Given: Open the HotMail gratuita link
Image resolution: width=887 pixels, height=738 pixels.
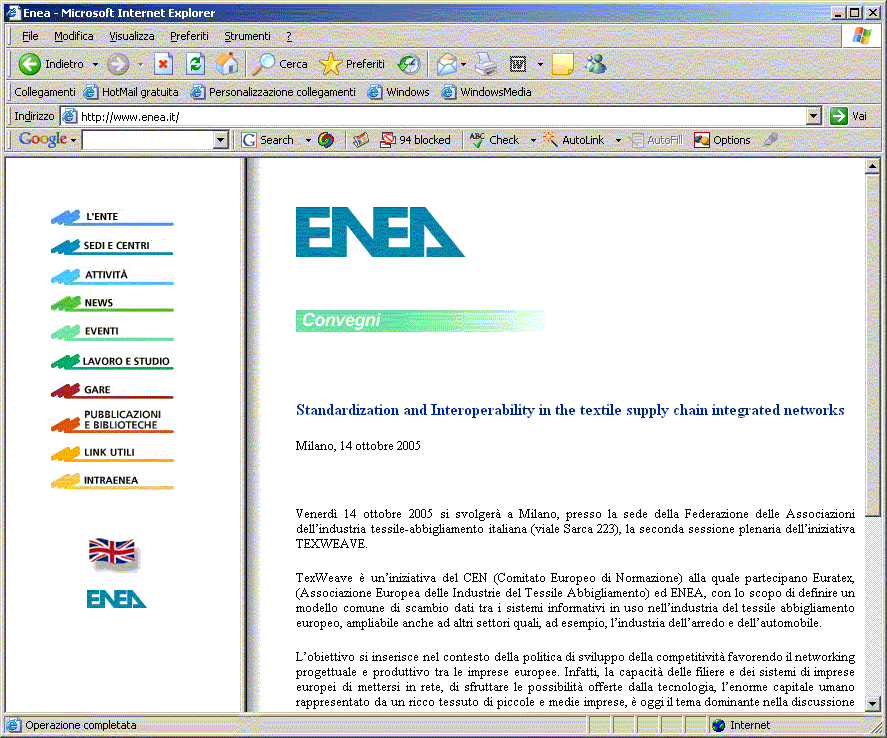Looking at the screenshot, I should coord(131,92).
